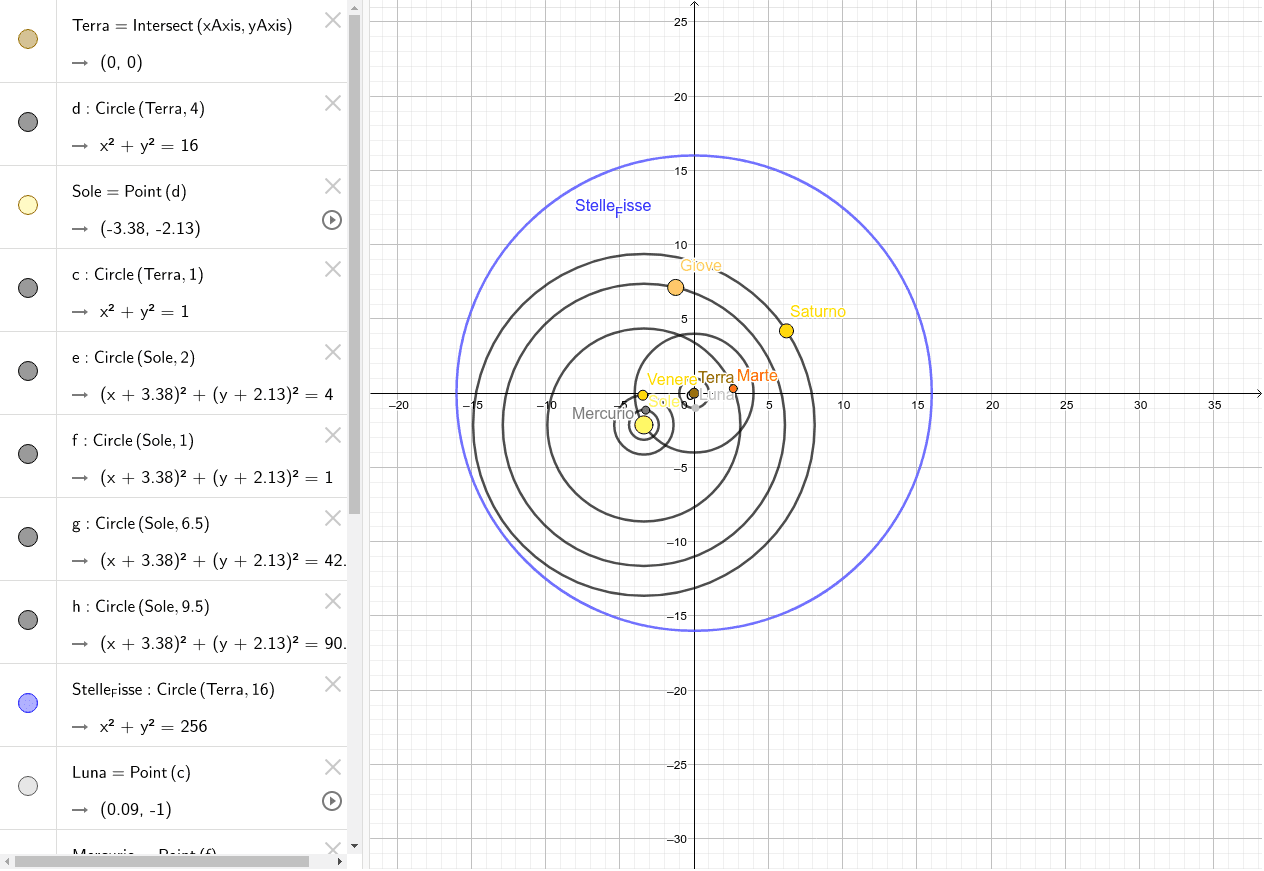Select the Saturno point on graph

click(786, 331)
